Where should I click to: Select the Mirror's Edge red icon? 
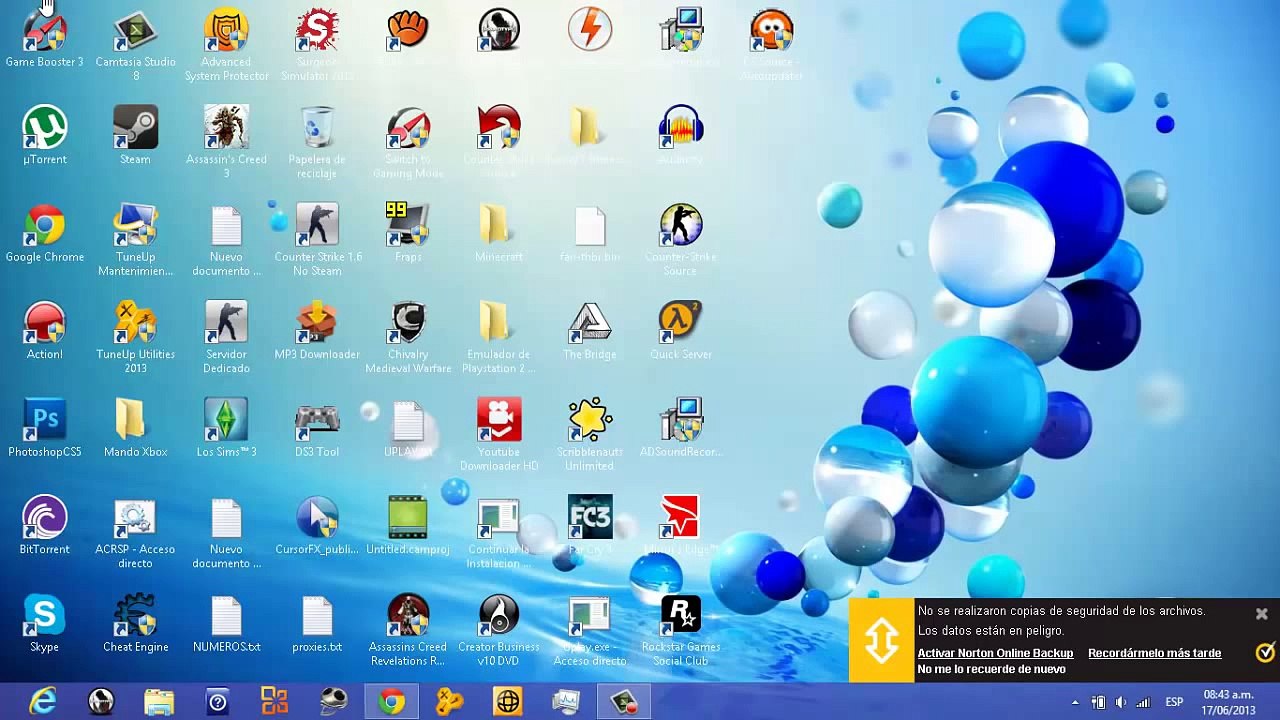pyautogui.click(x=681, y=525)
